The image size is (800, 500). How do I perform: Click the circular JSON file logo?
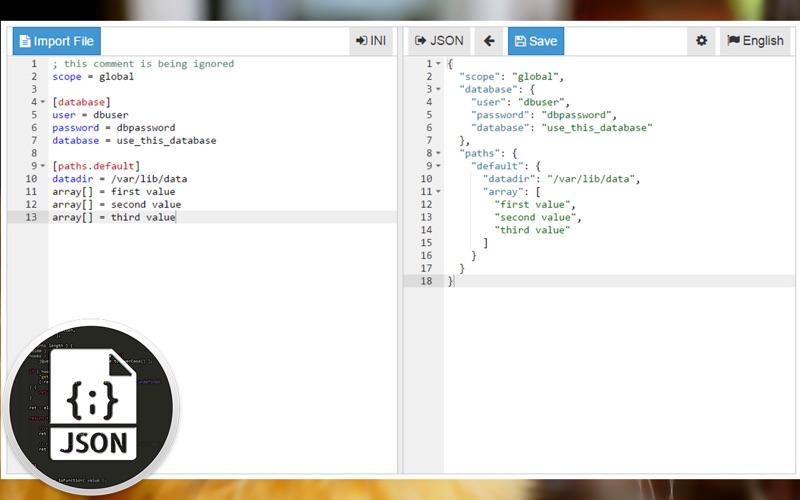pos(92,407)
